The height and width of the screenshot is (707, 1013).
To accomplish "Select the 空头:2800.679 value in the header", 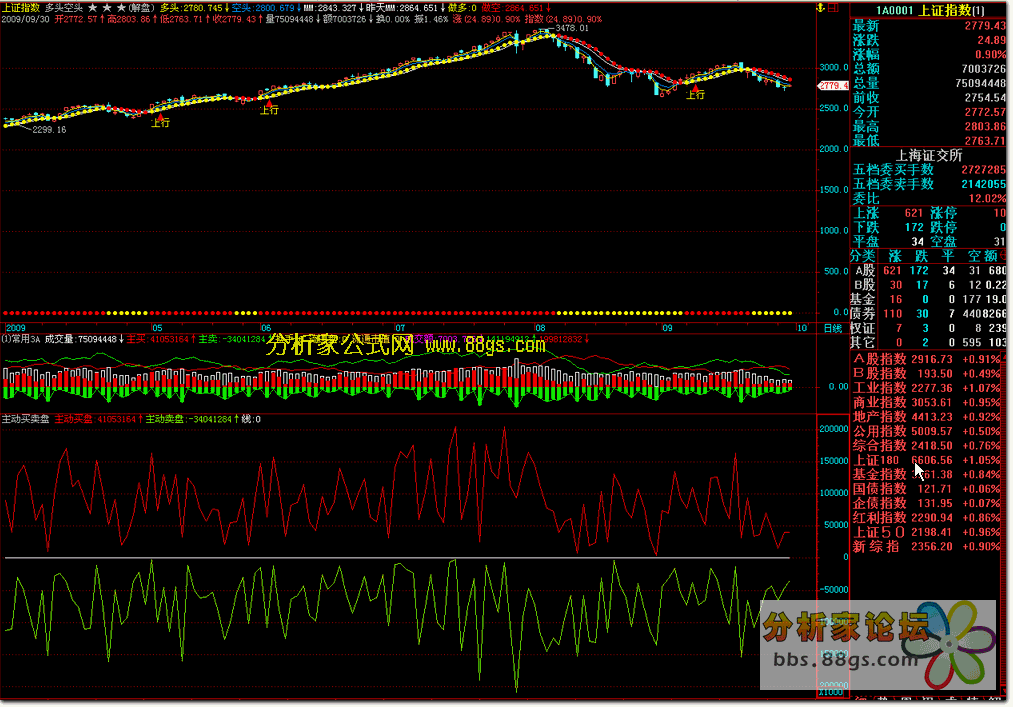I will [x=263, y=8].
